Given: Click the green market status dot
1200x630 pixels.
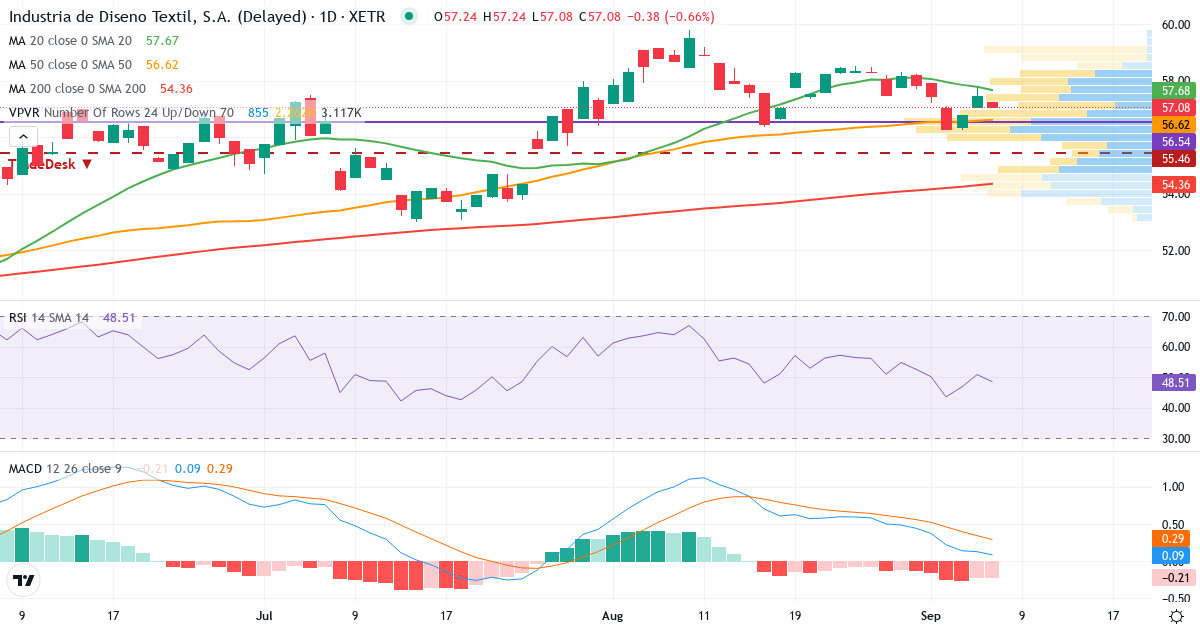Looking at the screenshot, I should (408, 16).
